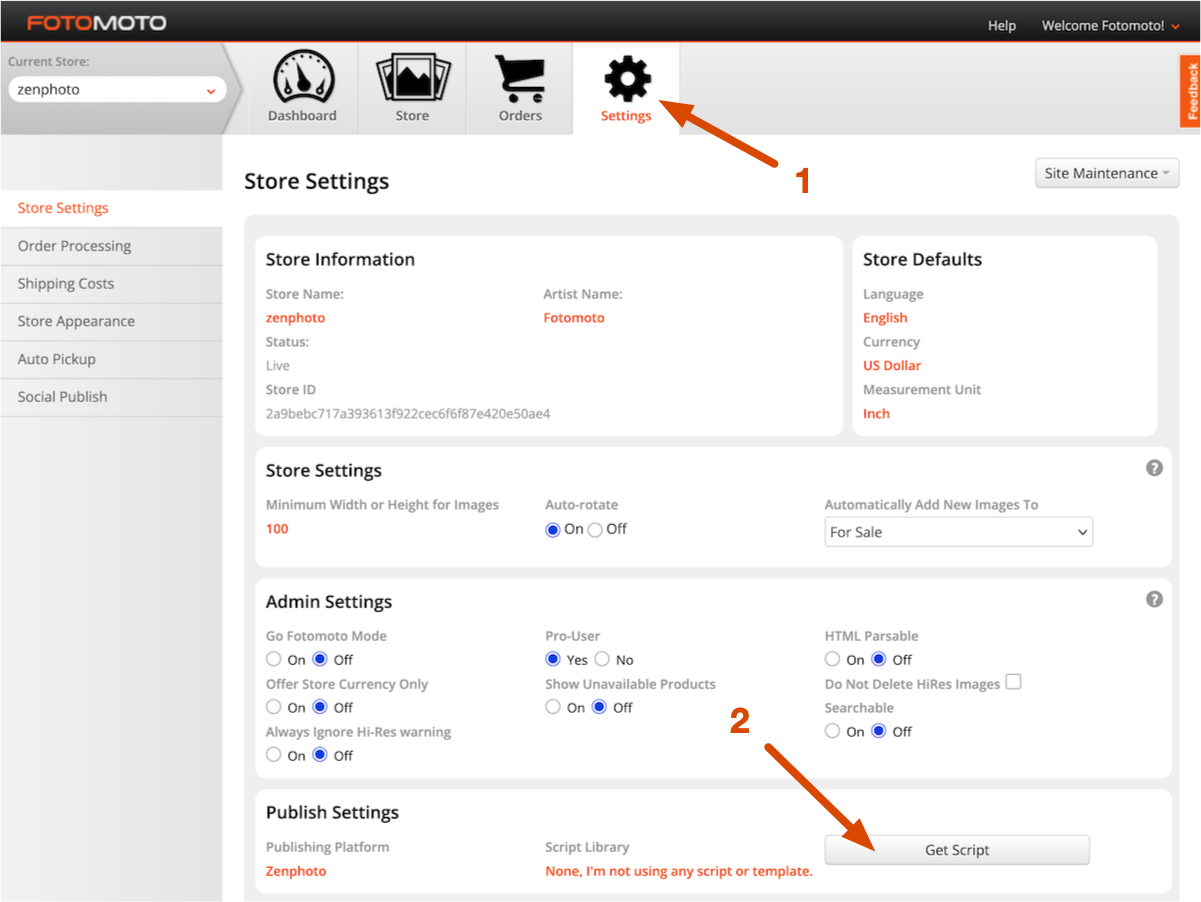Set Auto-rotate to Off
The height and width of the screenshot is (902, 1201).
[x=595, y=530]
